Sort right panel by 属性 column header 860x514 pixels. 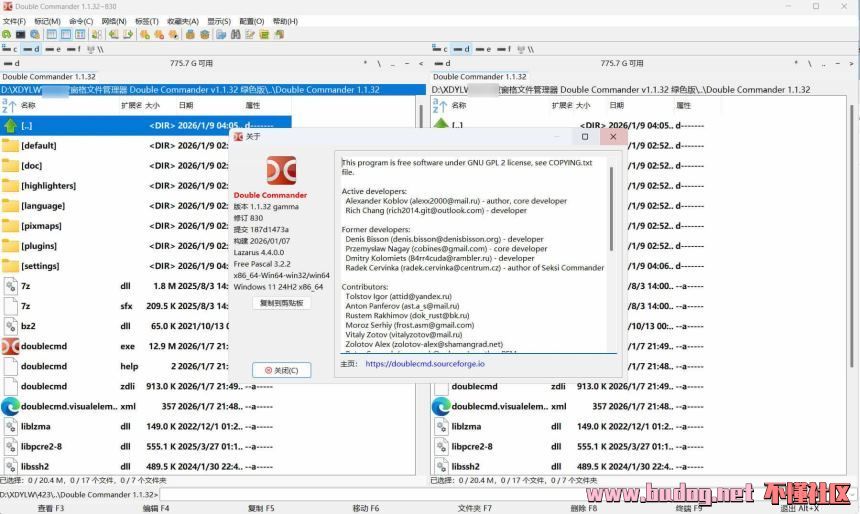coord(683,105)
